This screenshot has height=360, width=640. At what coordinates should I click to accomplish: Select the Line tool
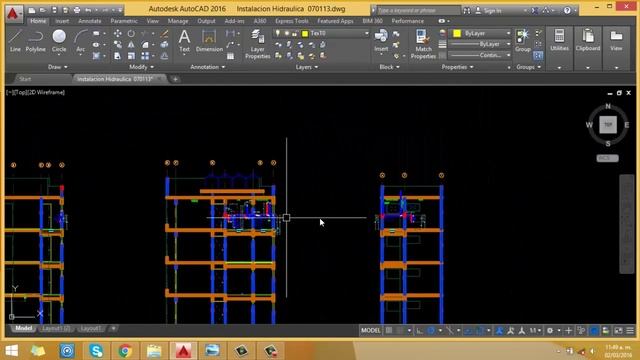point(15,41)
